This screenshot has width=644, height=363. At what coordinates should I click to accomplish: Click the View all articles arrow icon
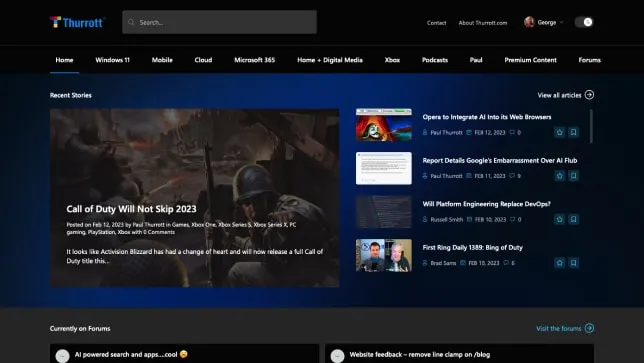coord(589,95)
